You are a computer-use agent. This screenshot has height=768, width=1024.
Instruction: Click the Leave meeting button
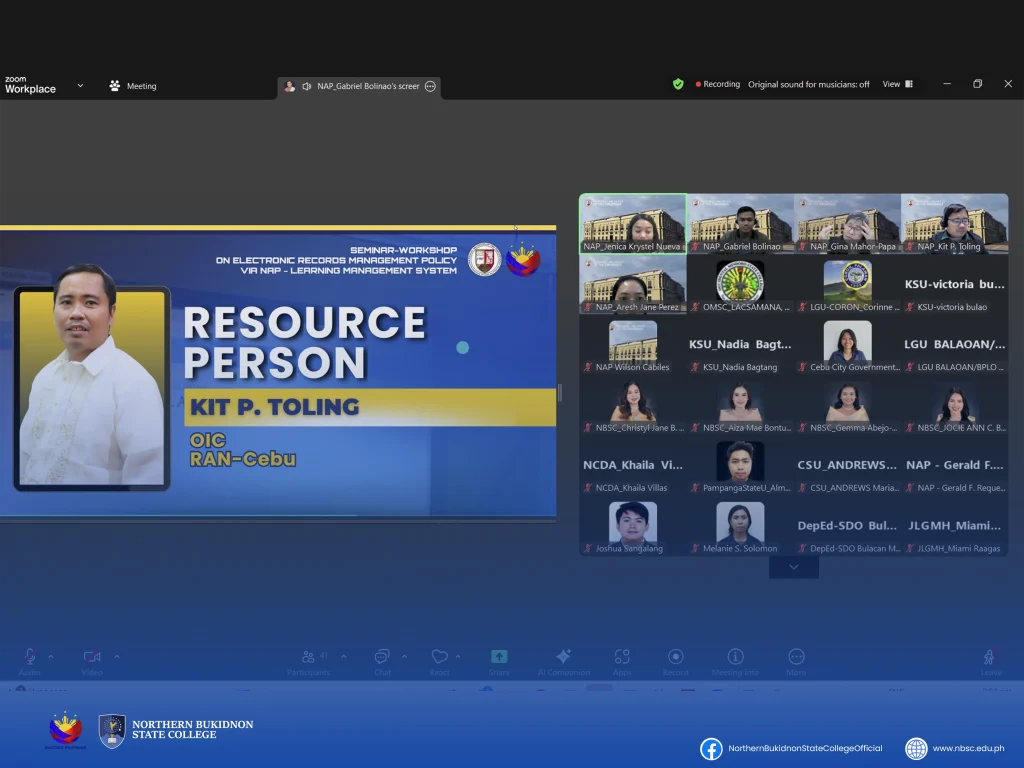(990, 659)
